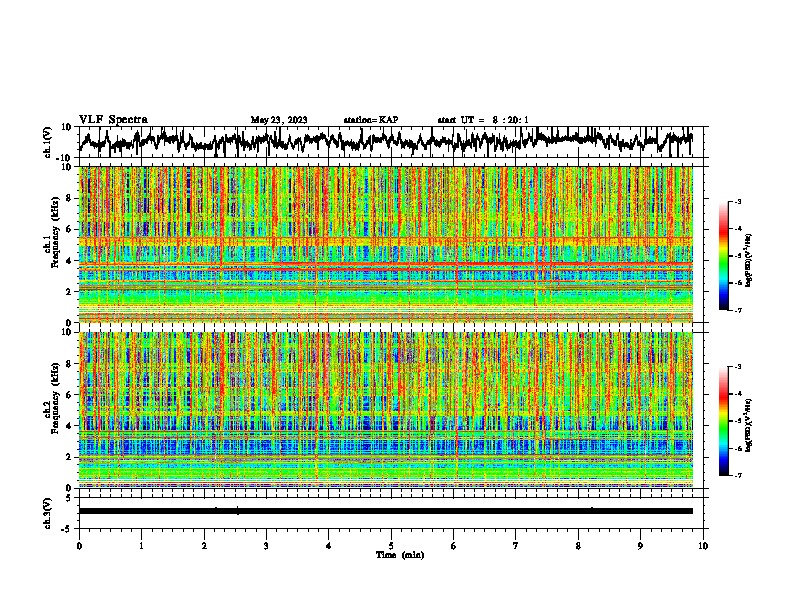Click the "-3" label on ch.1 colorbar
This screenshot has width=792, height=612.
738,201
